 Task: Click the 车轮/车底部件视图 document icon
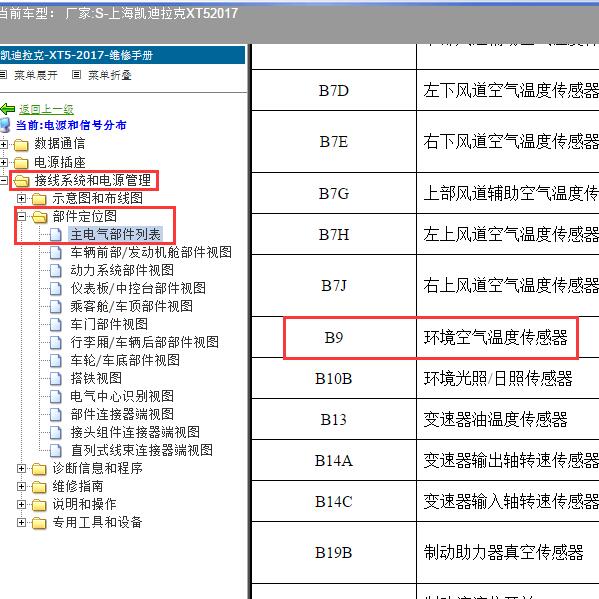coord(56,360)
